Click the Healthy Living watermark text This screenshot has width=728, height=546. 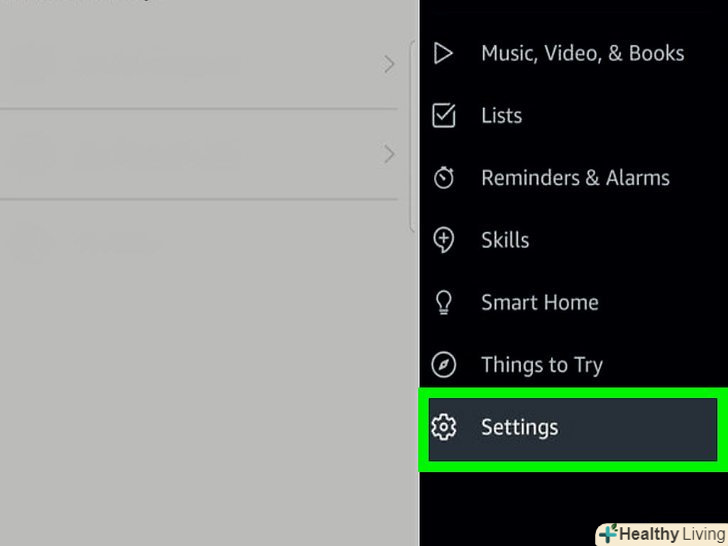click(672, 534)
